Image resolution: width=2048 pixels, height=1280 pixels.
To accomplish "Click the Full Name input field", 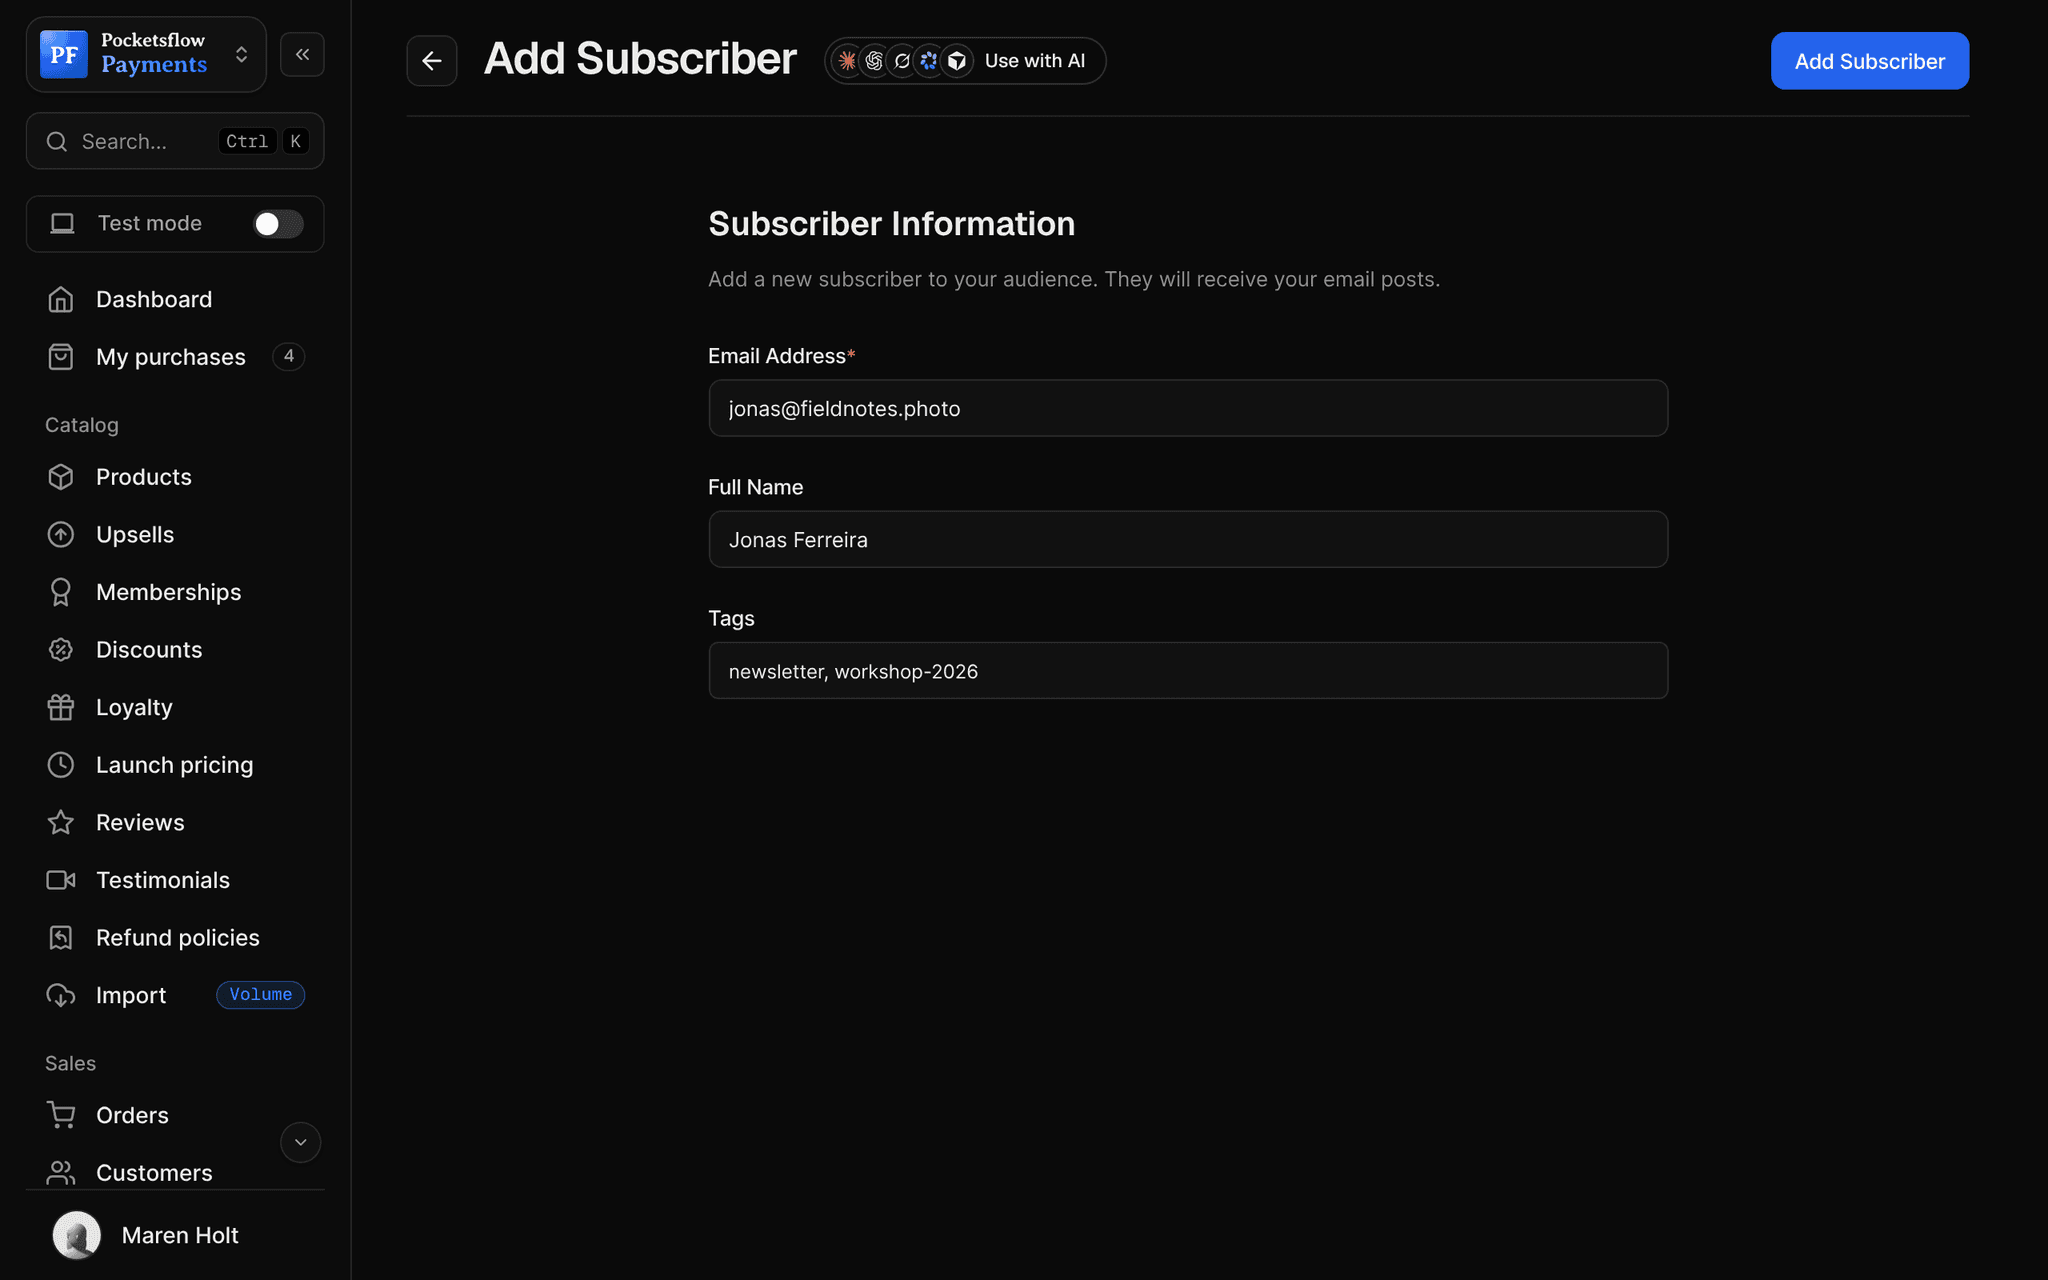I will pos(1188,540).
